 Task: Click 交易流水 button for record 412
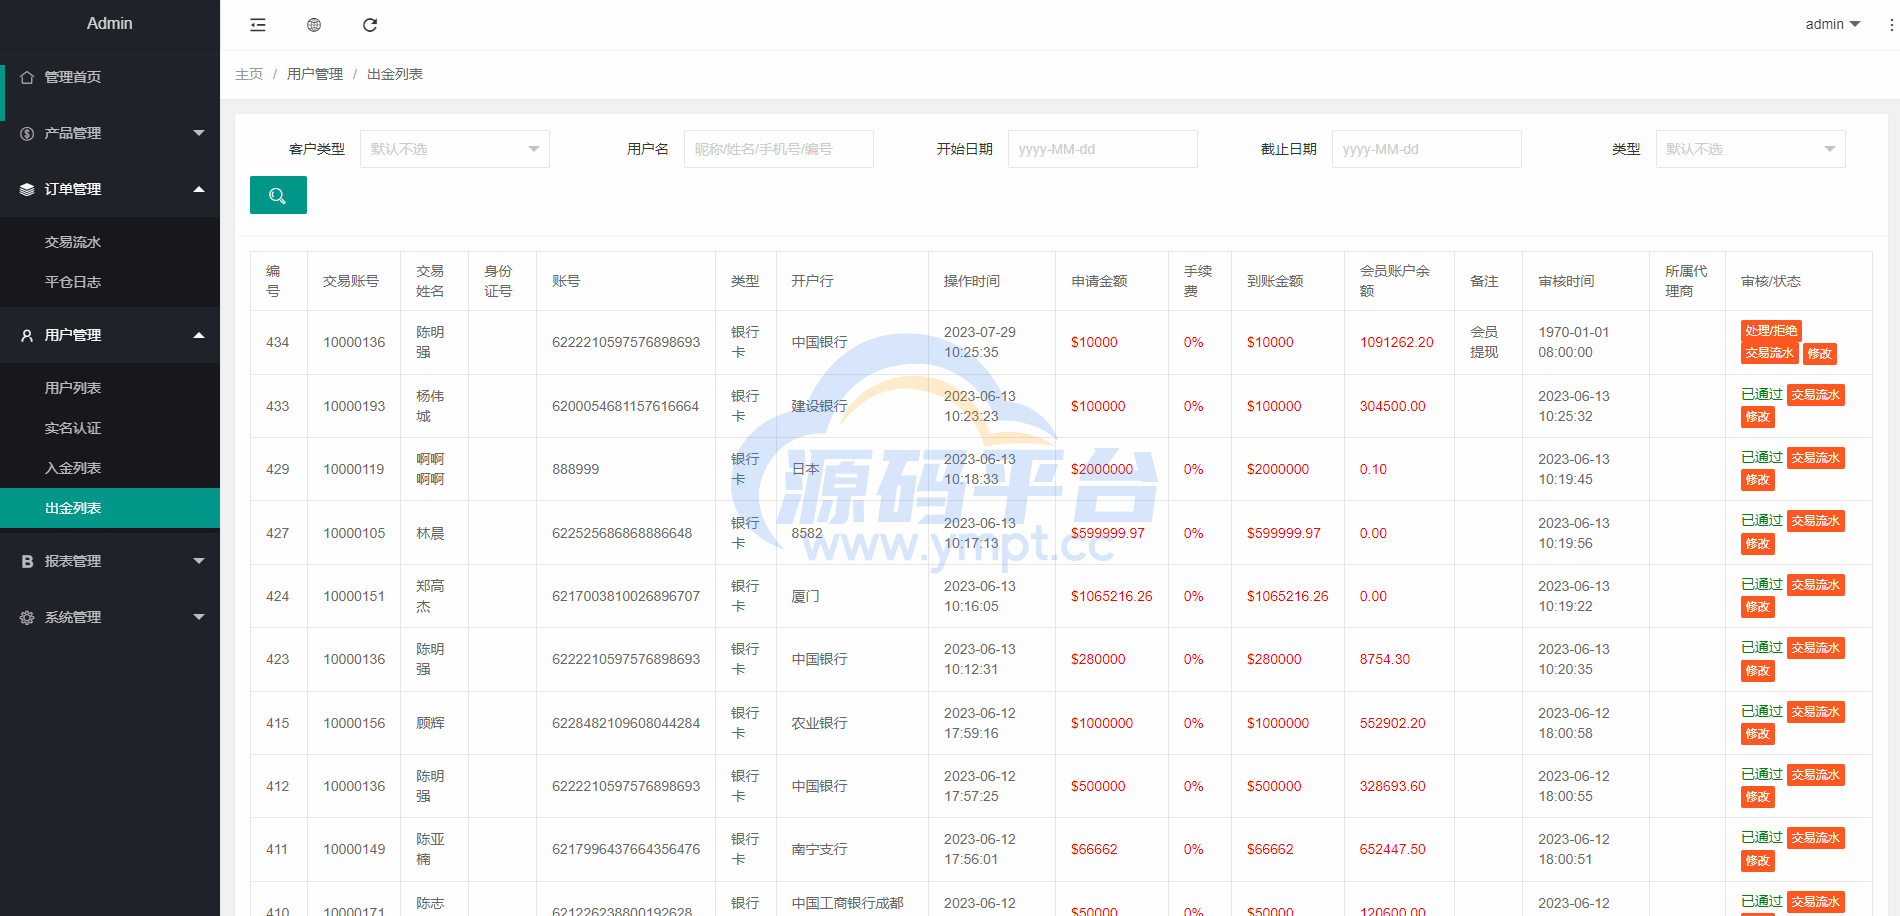click(x=1816, y=775)
